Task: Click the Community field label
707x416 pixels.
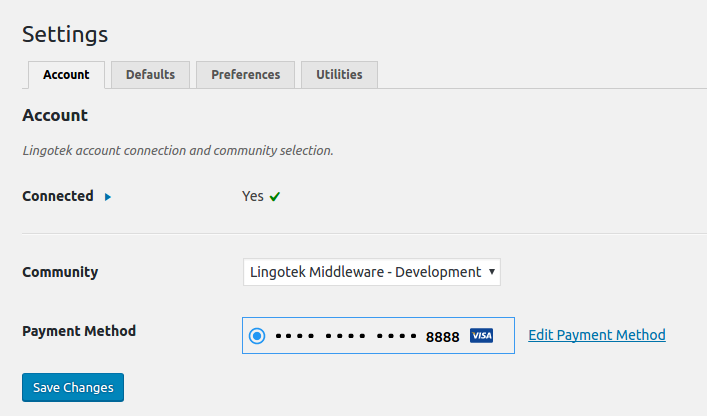Action: (60, 272)
